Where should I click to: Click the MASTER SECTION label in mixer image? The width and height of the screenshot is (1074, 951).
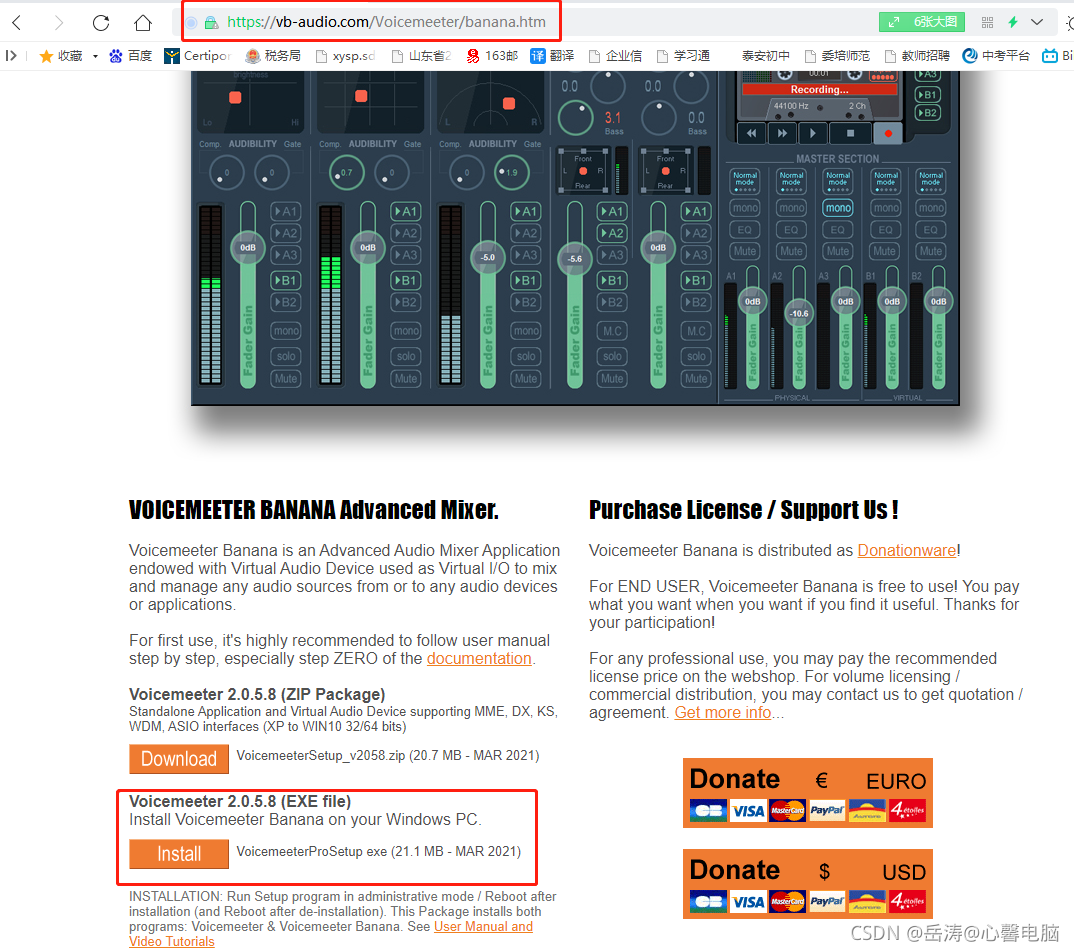837,158
